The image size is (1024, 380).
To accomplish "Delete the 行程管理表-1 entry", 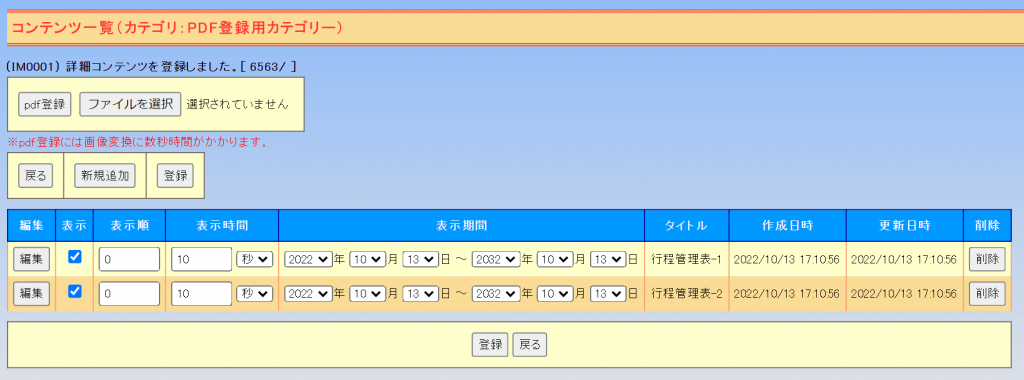I will click(x=987, y=259).
